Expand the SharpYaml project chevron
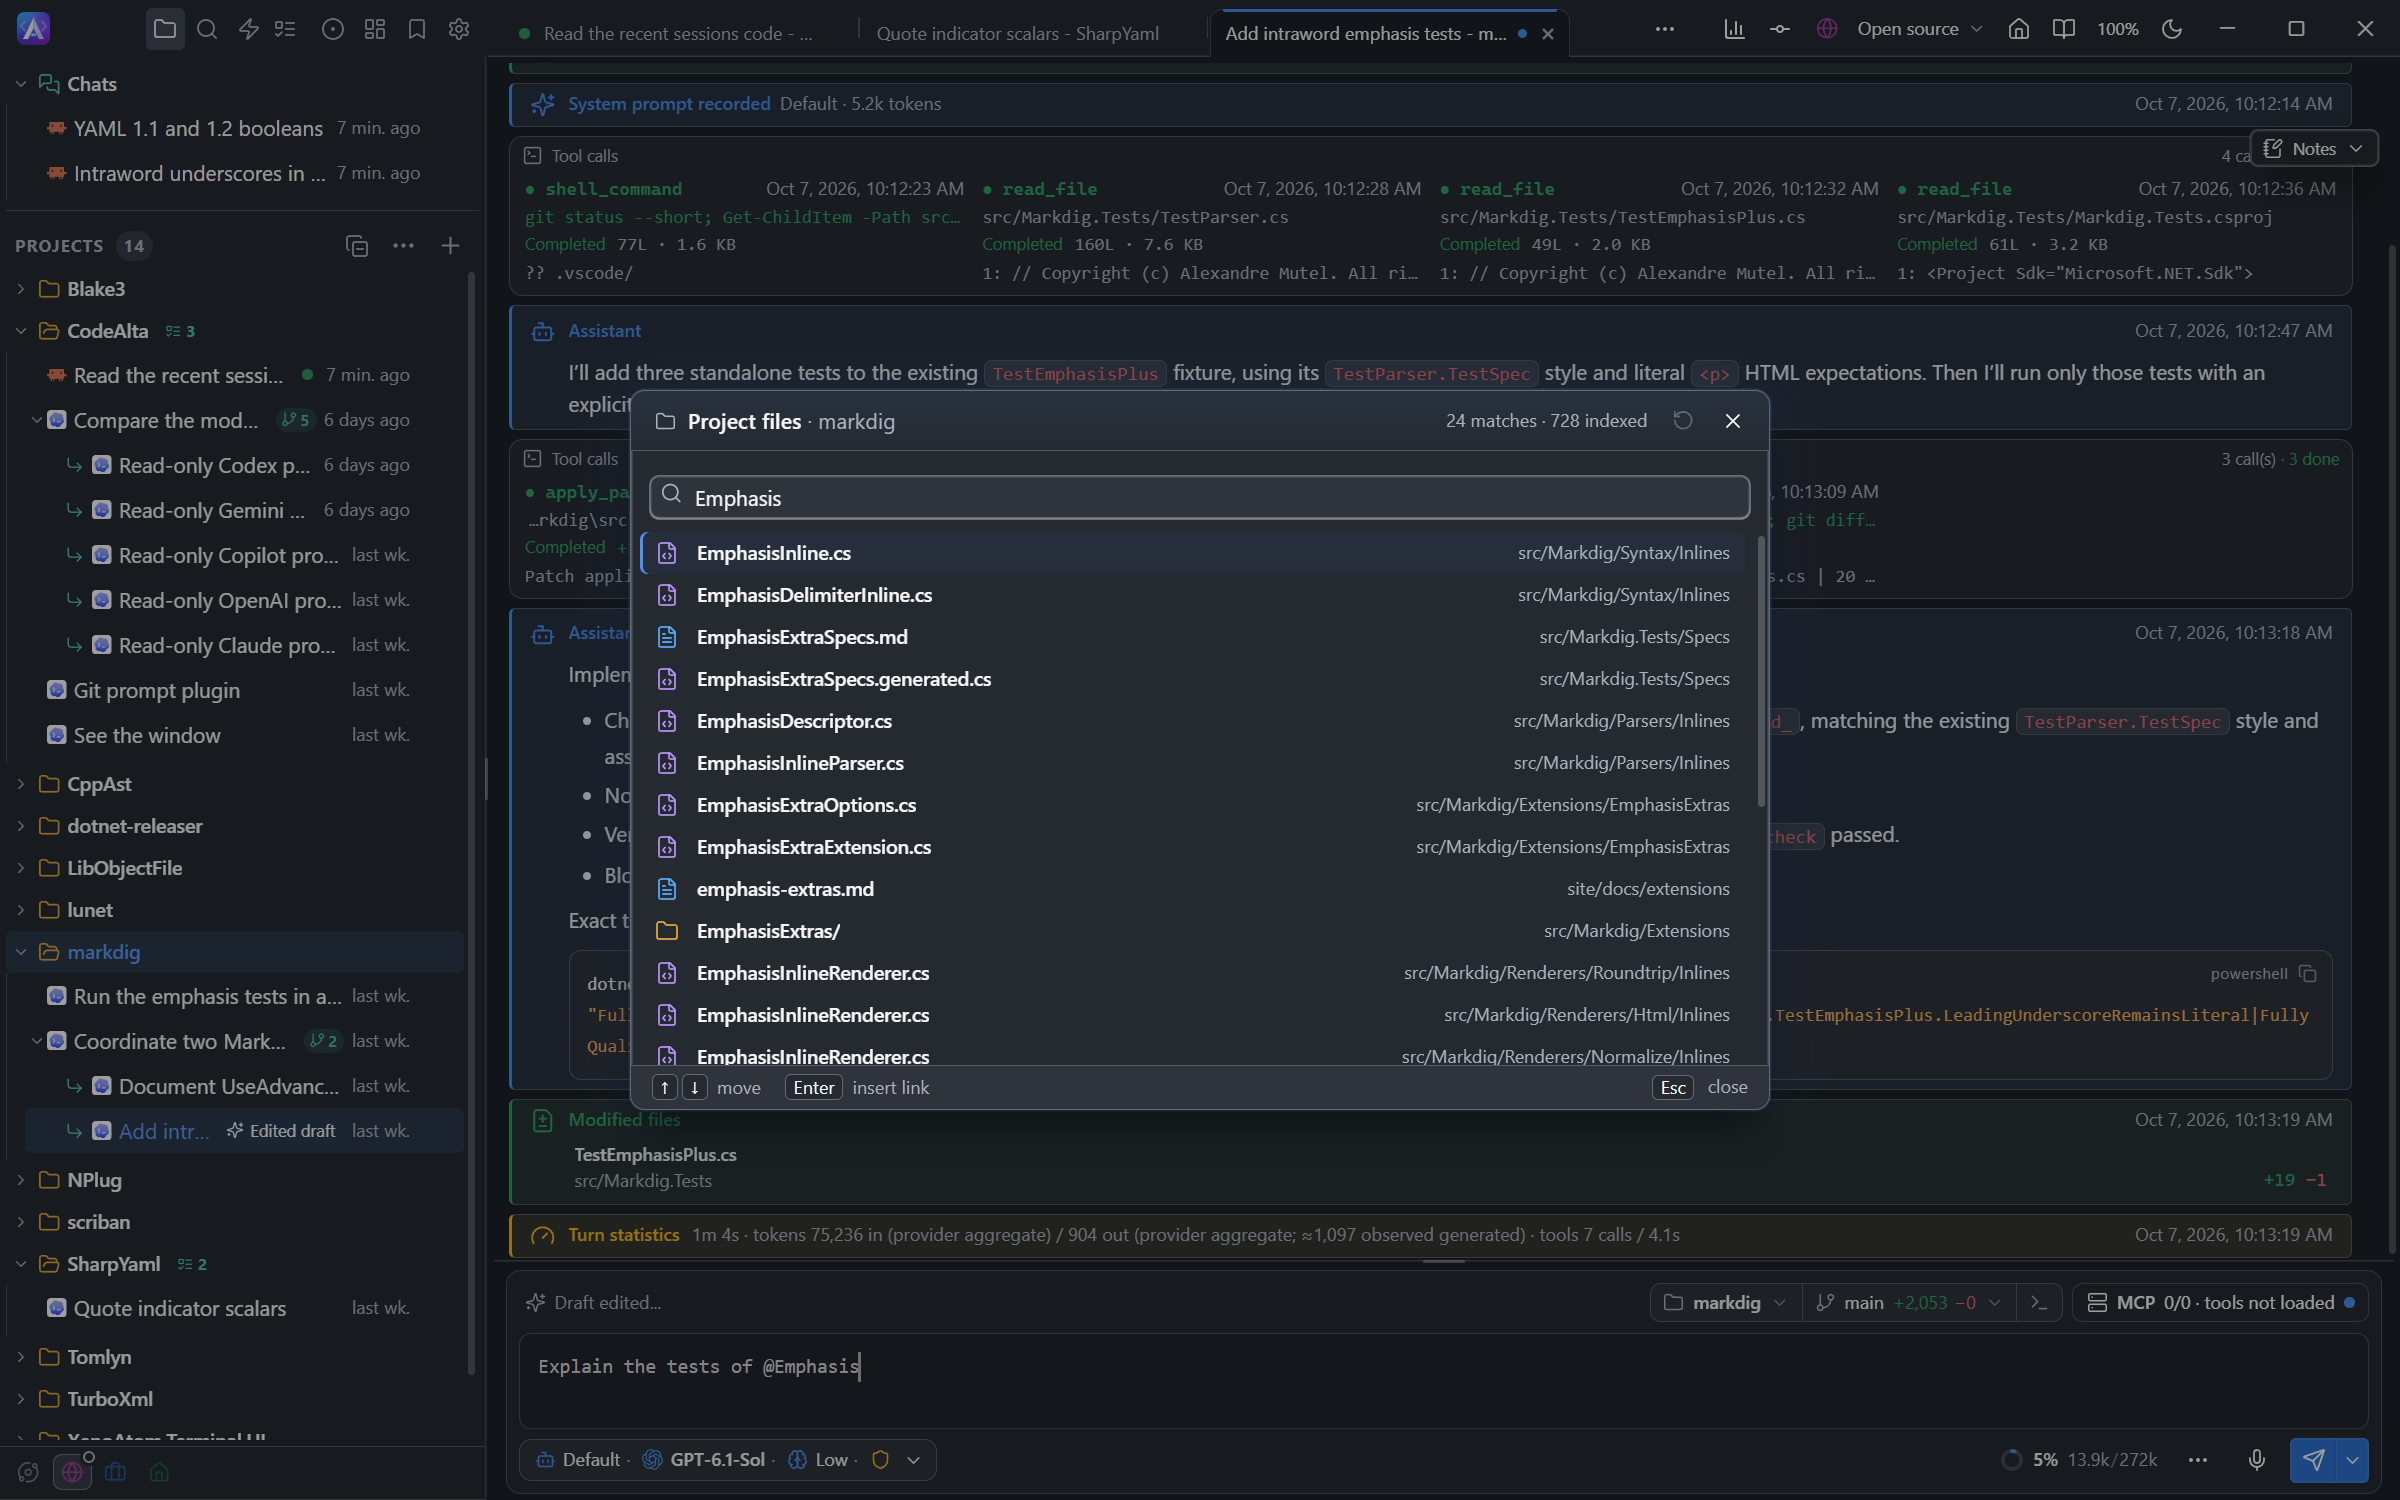The image size is (2400, 1500). tap(21, 1264)
